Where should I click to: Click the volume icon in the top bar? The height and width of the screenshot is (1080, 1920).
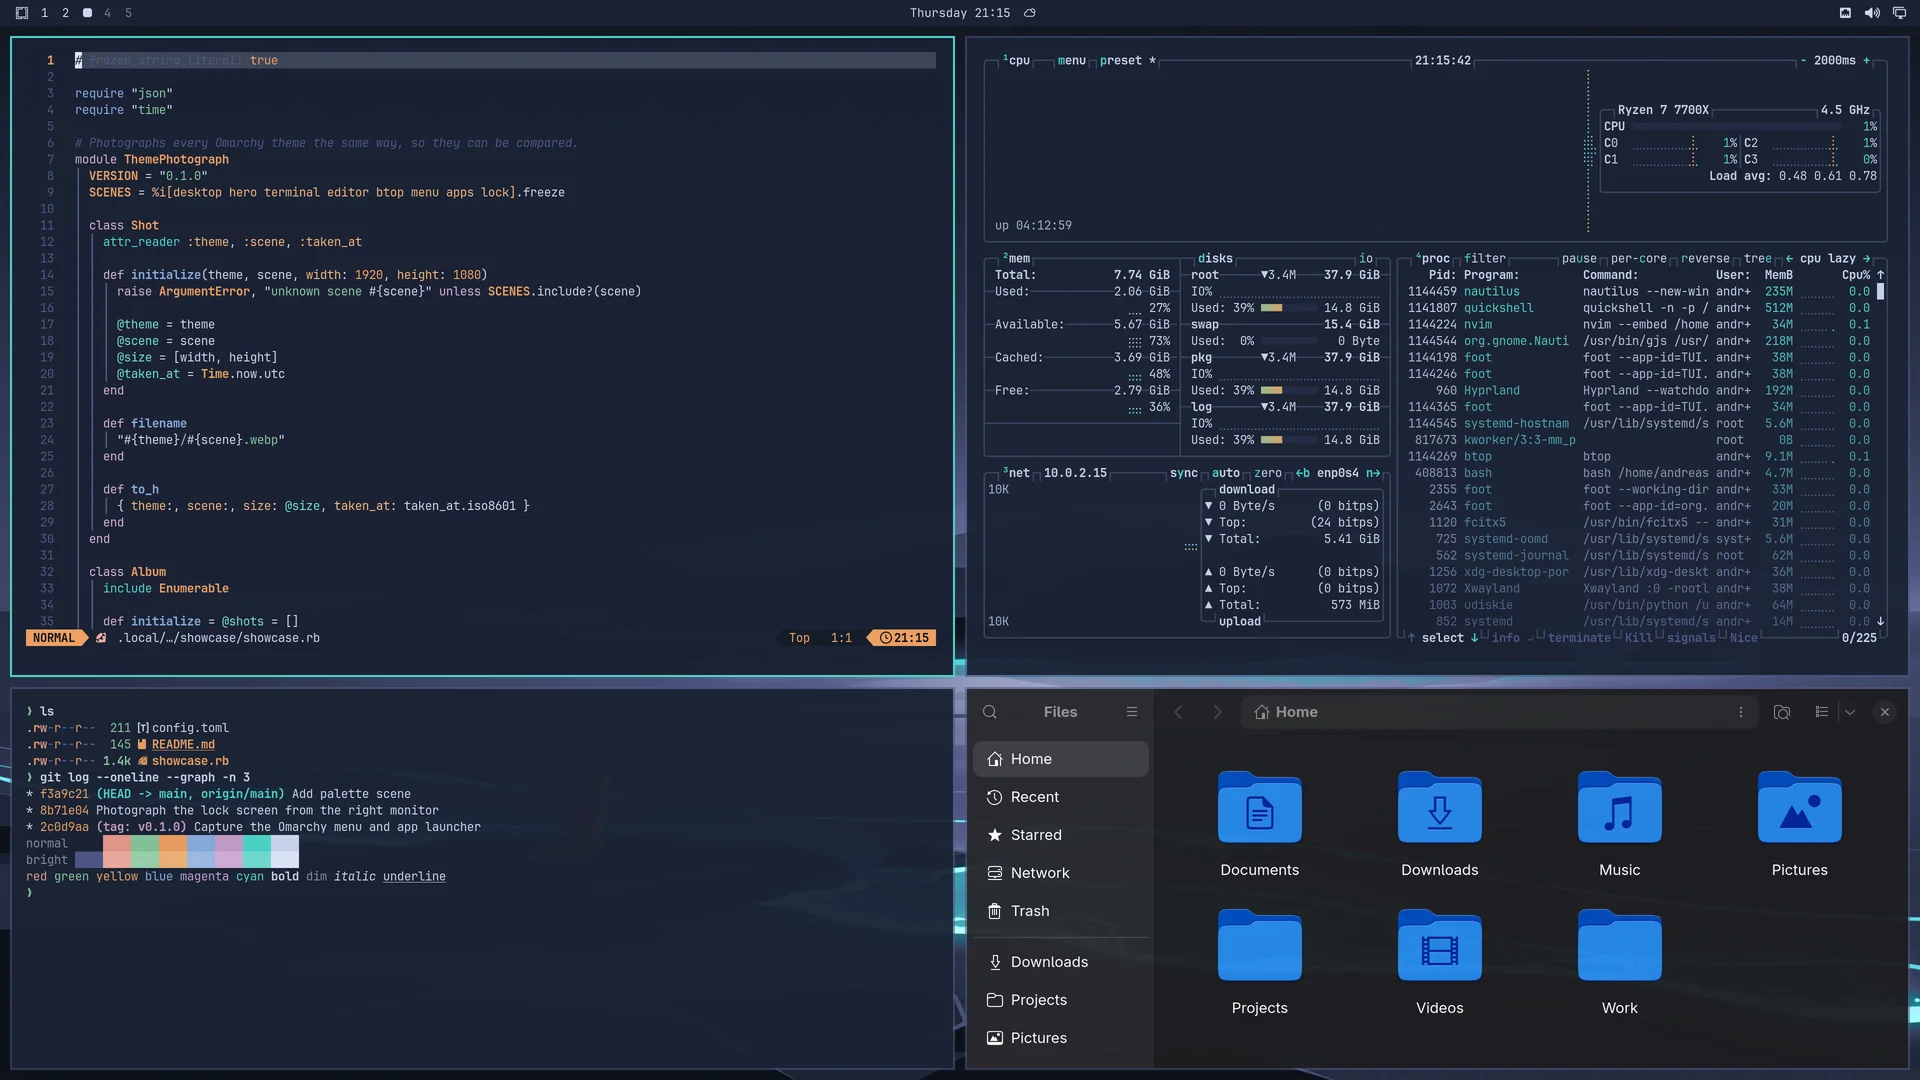coord(1872,13)
